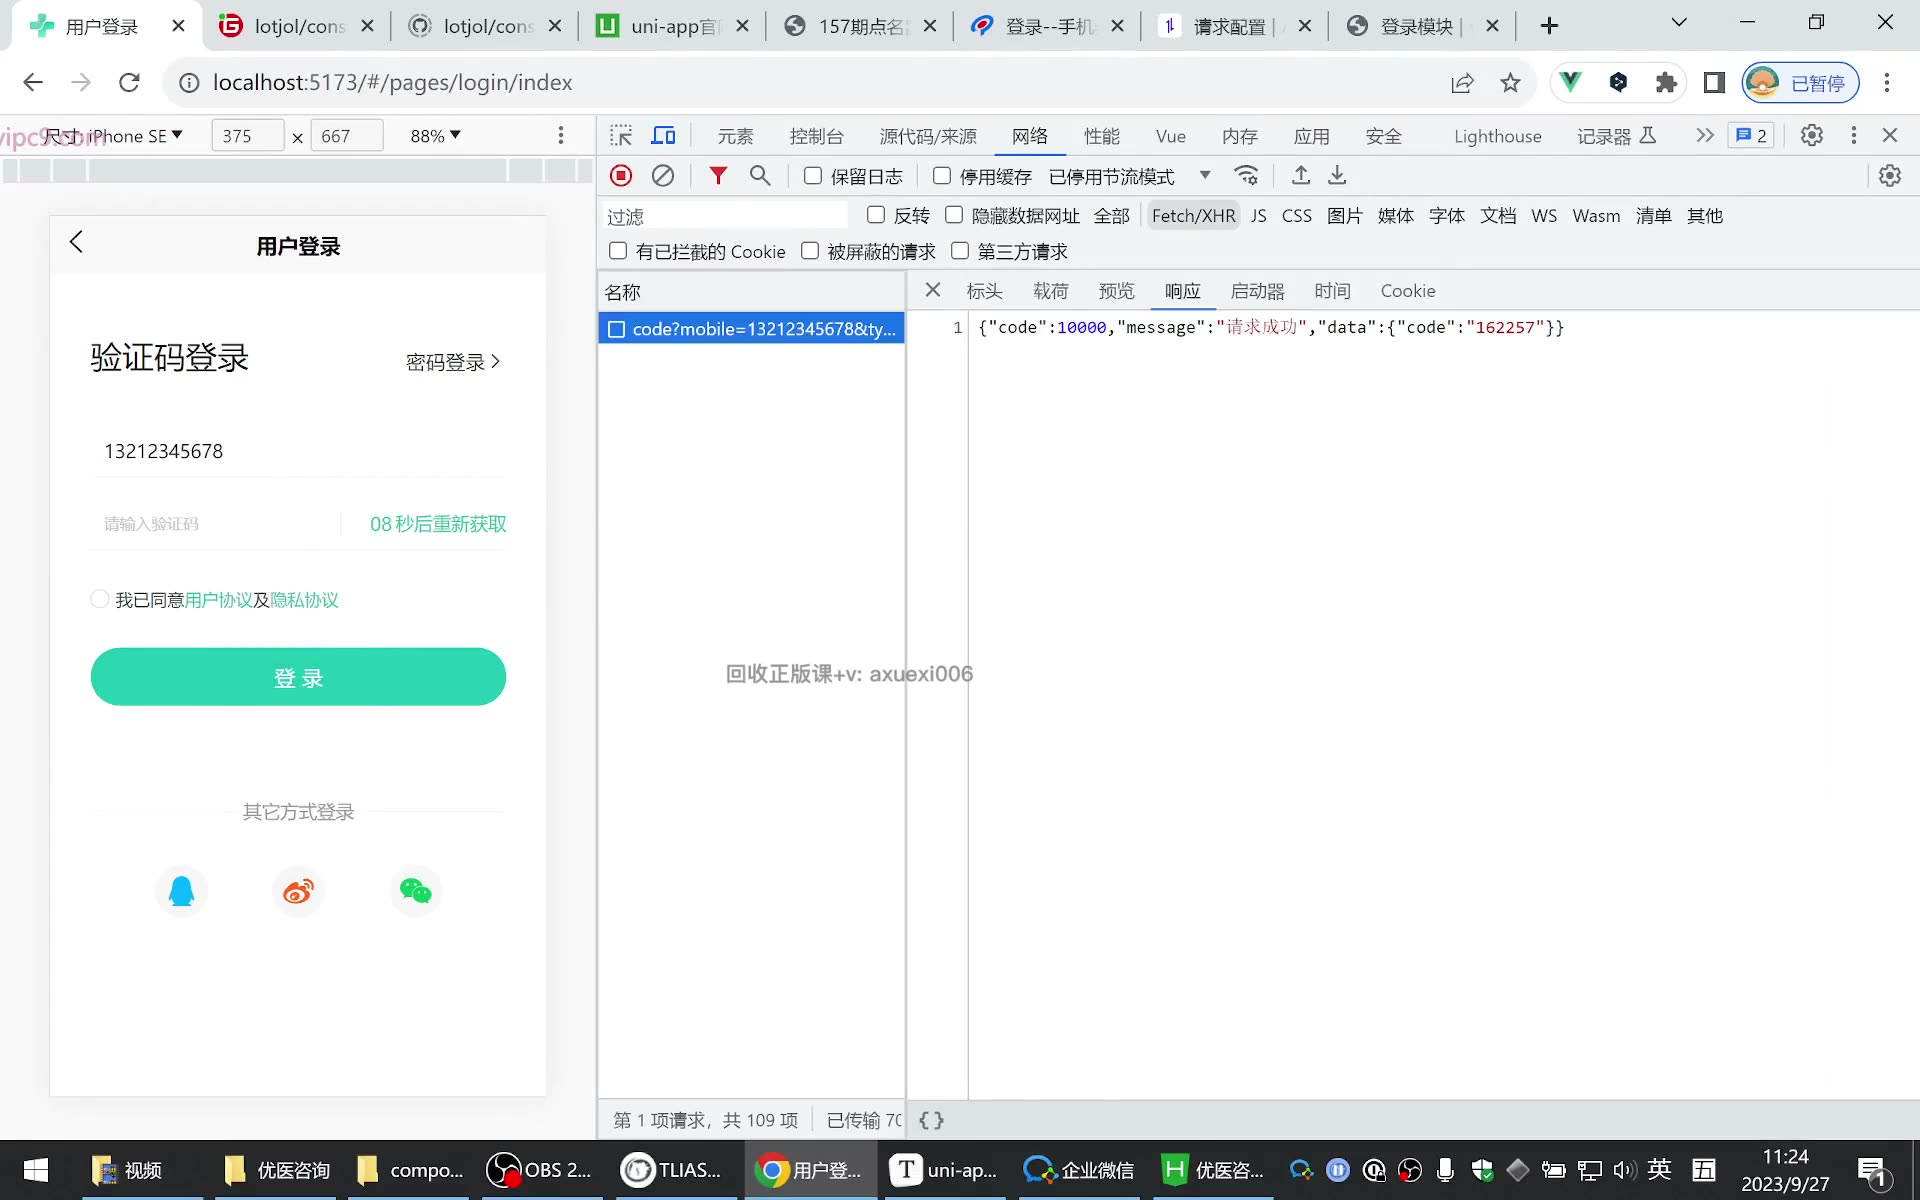Open 88% zoom dropdown
The height and width of the screenshot is (1200, 1920).
pyautogui.click(x=435, y=136)
